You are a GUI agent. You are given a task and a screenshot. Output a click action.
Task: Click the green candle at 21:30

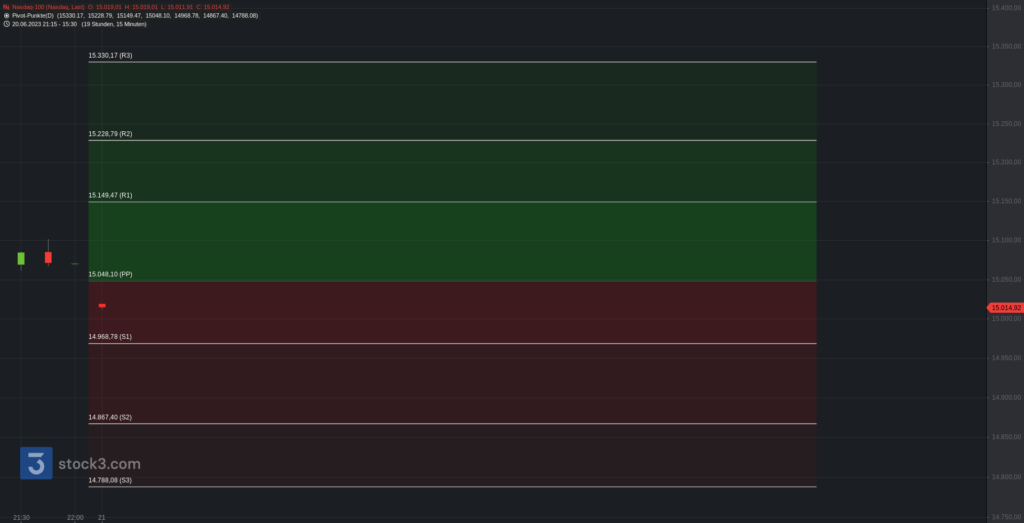[21, 259]
